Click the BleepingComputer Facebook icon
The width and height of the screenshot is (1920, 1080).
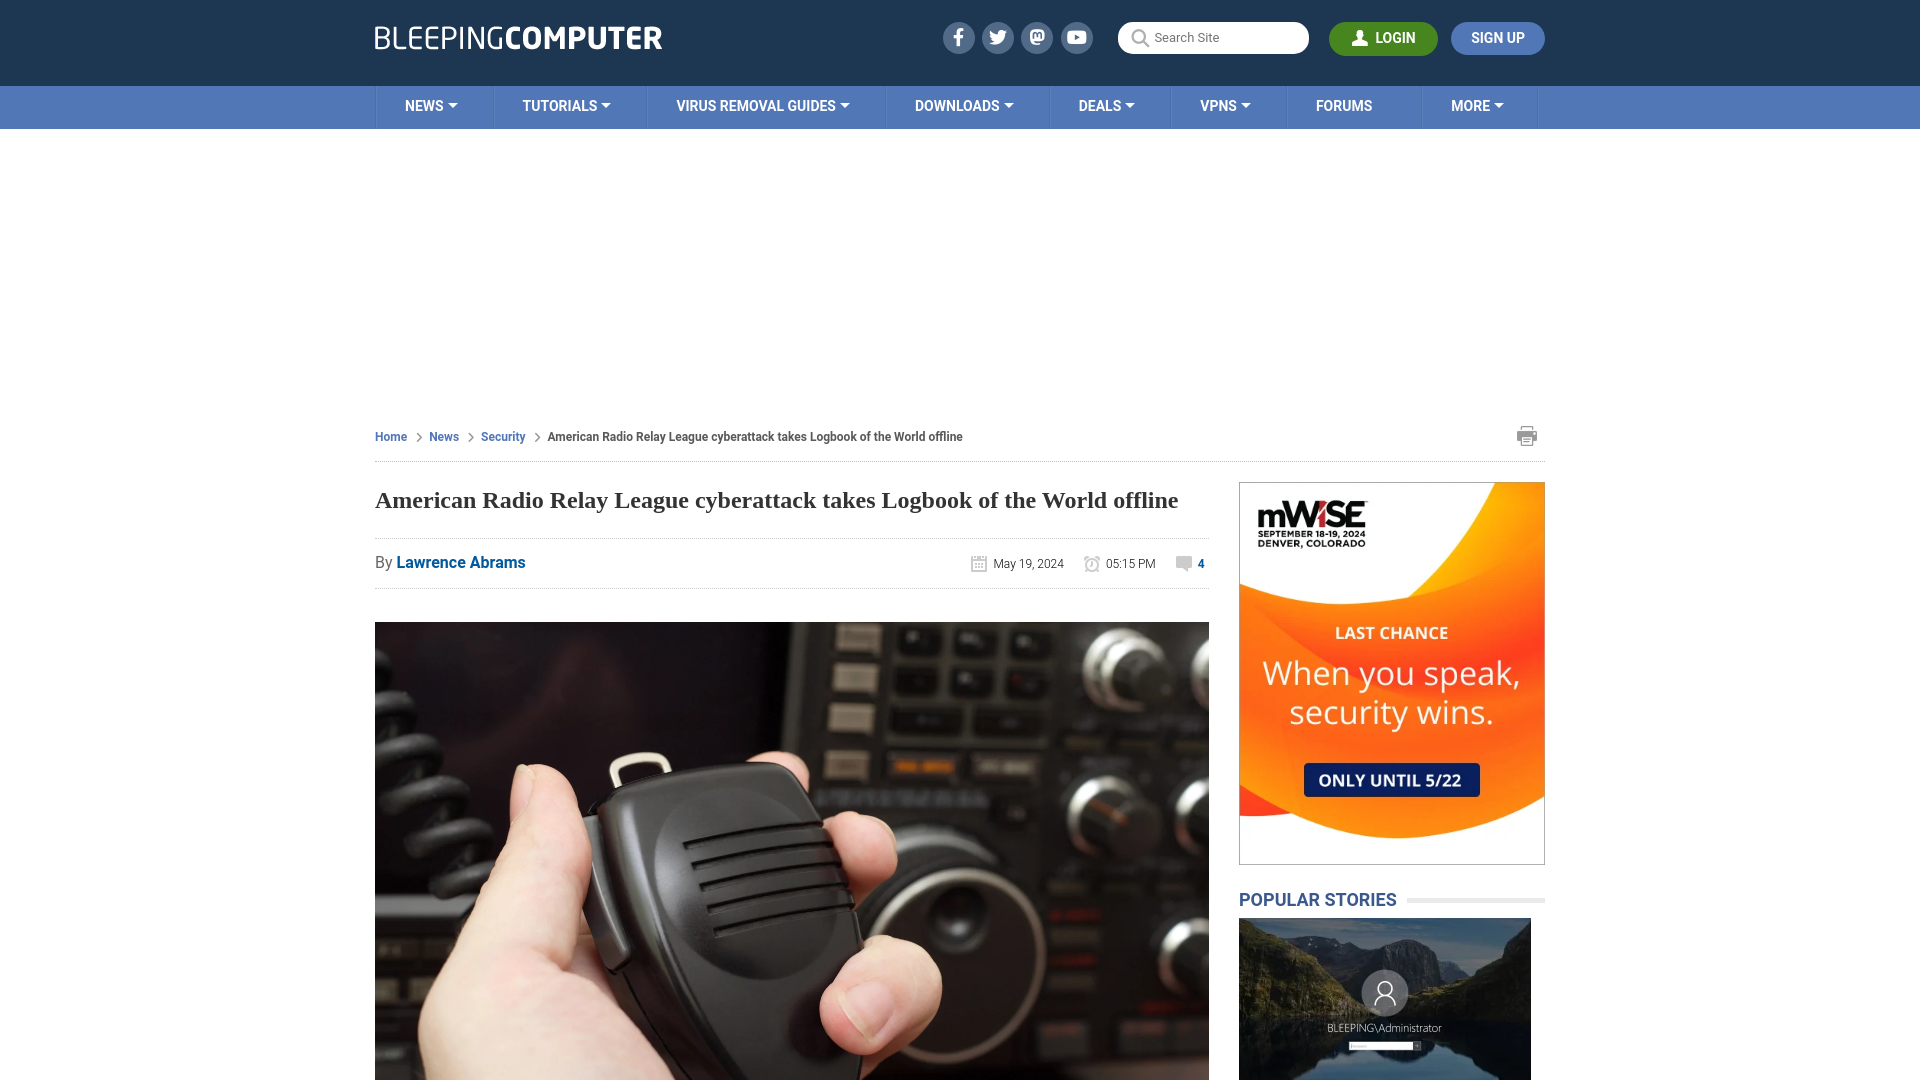pyautogui.click(x=959, y=37)
